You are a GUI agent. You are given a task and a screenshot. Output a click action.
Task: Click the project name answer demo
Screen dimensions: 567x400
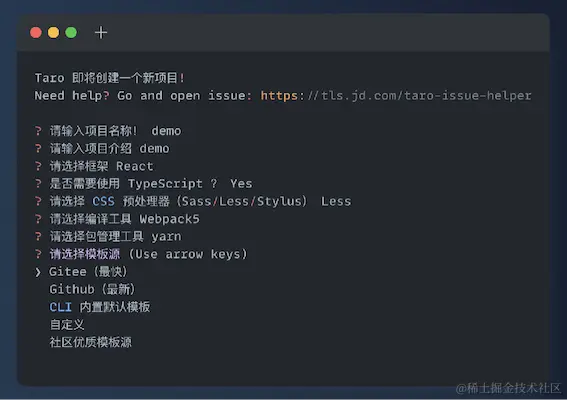tap(166, 131)
